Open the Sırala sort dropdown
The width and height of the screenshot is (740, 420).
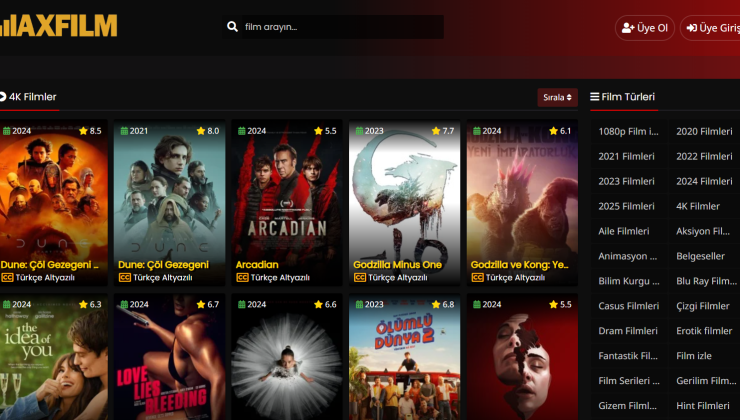(x=557, y=97)
